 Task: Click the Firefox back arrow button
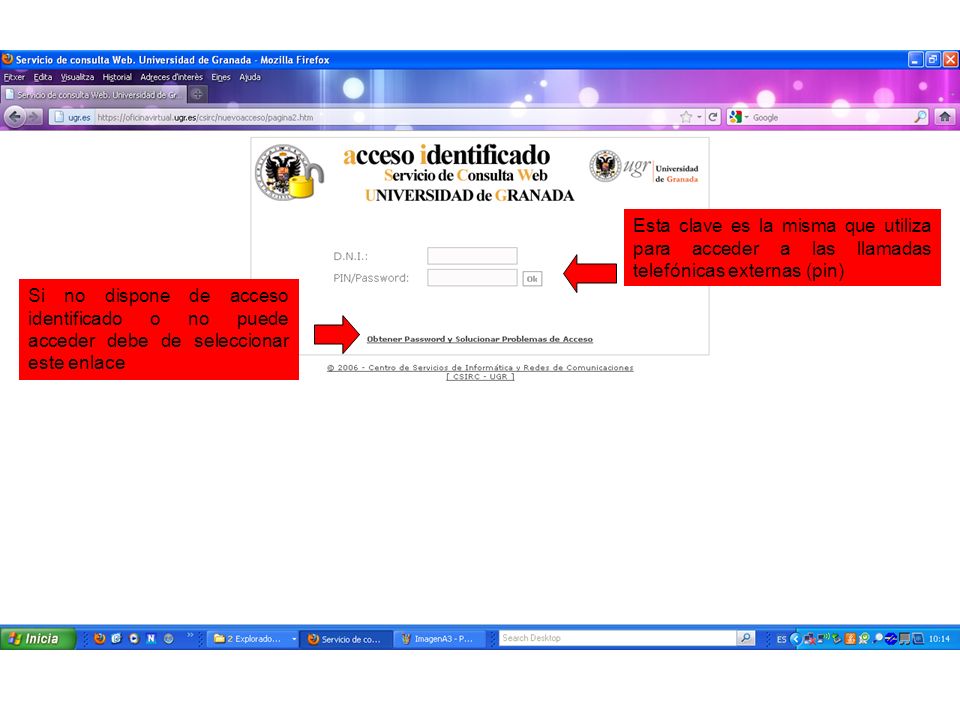click(15, 117)
